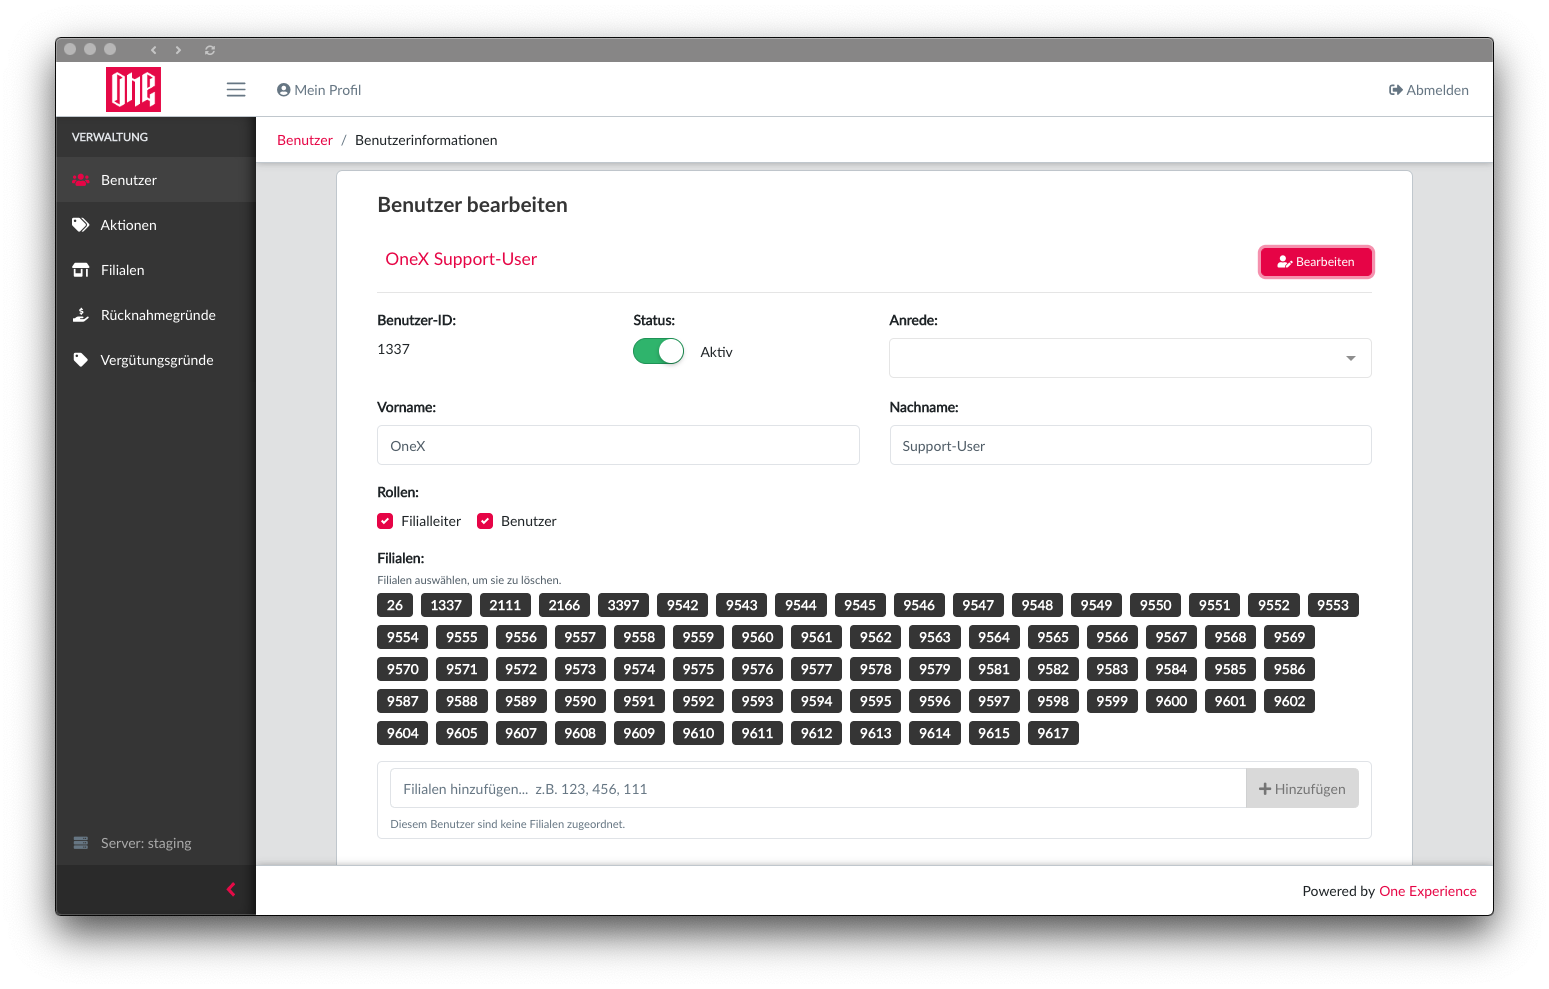Select the Filiale 9617 tag

point(1053,733)
